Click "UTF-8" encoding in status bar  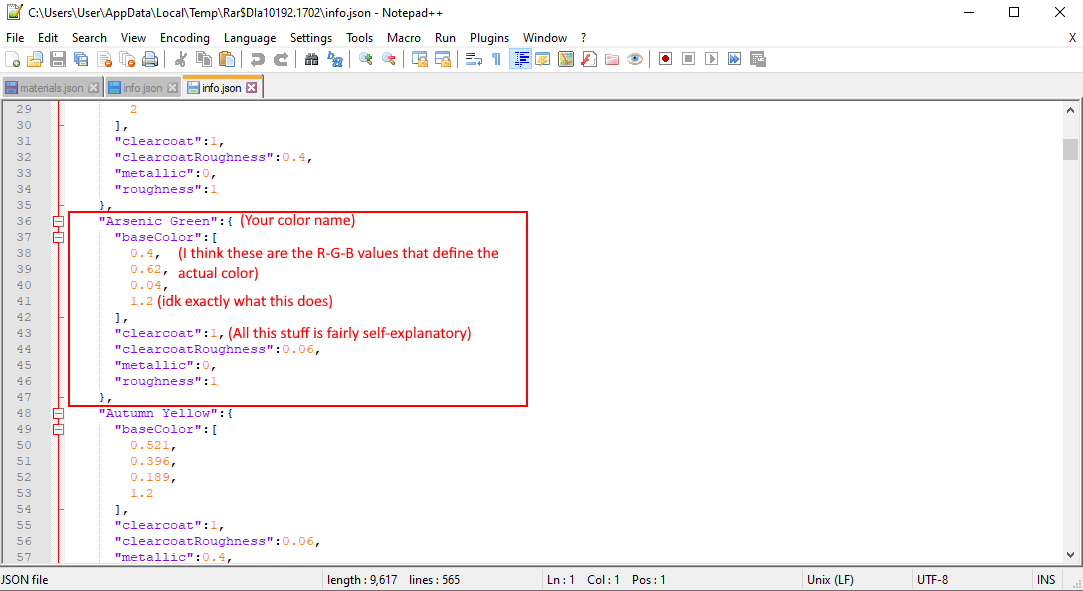pyautogui.click(x=932, y=580)
